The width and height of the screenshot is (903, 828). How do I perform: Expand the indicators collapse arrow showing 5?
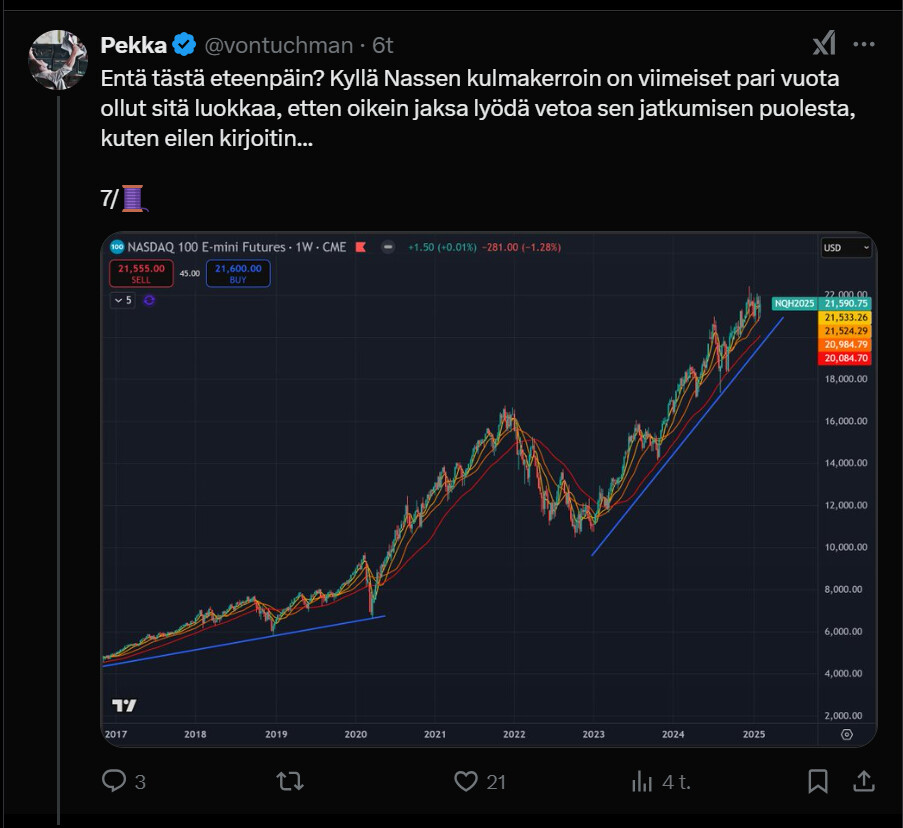pyautogui.click(x=123, y=299)
